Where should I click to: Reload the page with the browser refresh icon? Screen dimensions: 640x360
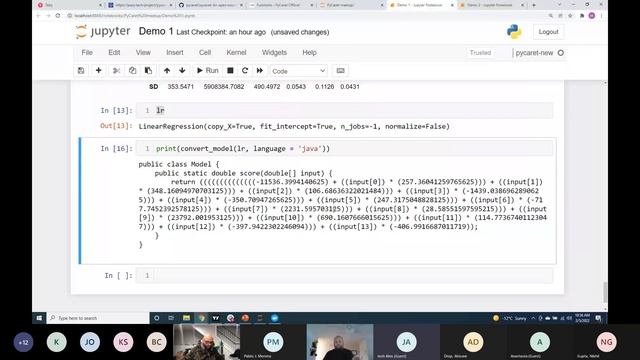(x=58, y=16)
